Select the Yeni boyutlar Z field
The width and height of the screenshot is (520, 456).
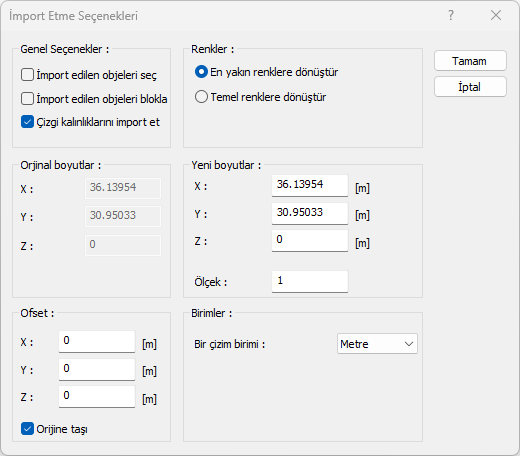[x=310, y=240]
